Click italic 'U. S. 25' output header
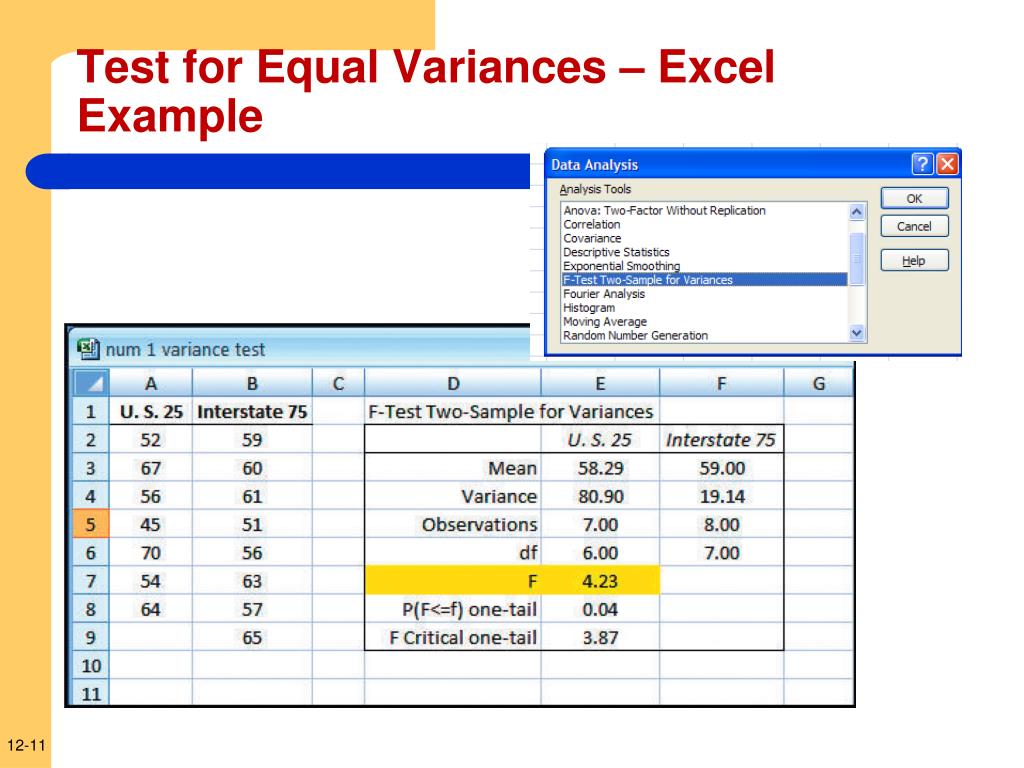Screen dimensions: 1024x768 (600, 440)
